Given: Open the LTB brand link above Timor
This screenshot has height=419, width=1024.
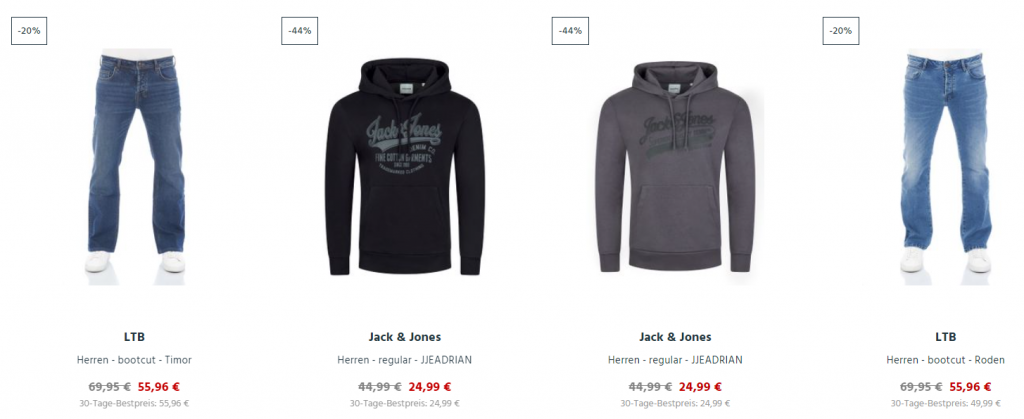Looking at the screenshot, I should (134, 337).
